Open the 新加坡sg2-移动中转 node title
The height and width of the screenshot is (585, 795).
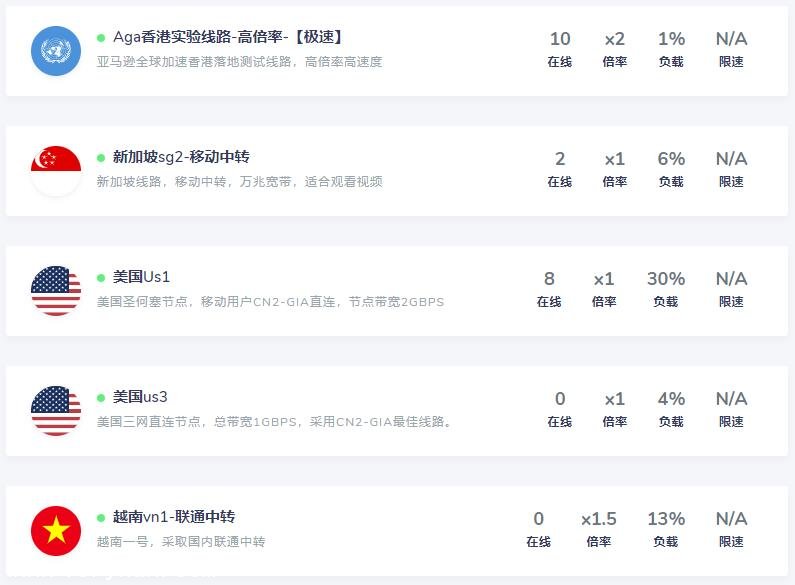[x=181, y=157]
